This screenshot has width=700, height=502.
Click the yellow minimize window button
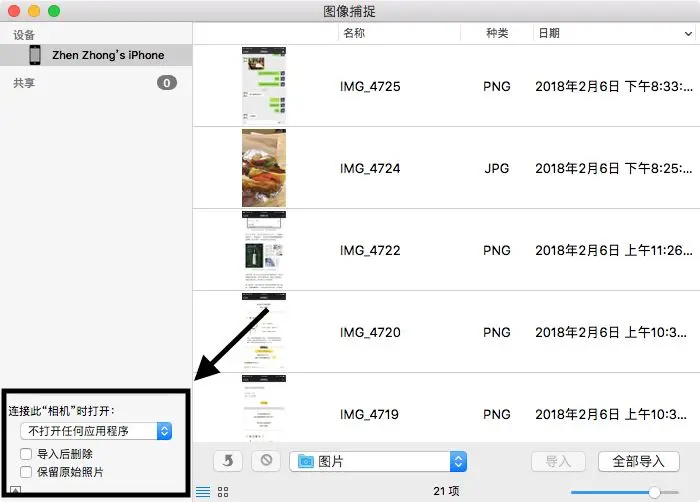(x=34, y=11)
